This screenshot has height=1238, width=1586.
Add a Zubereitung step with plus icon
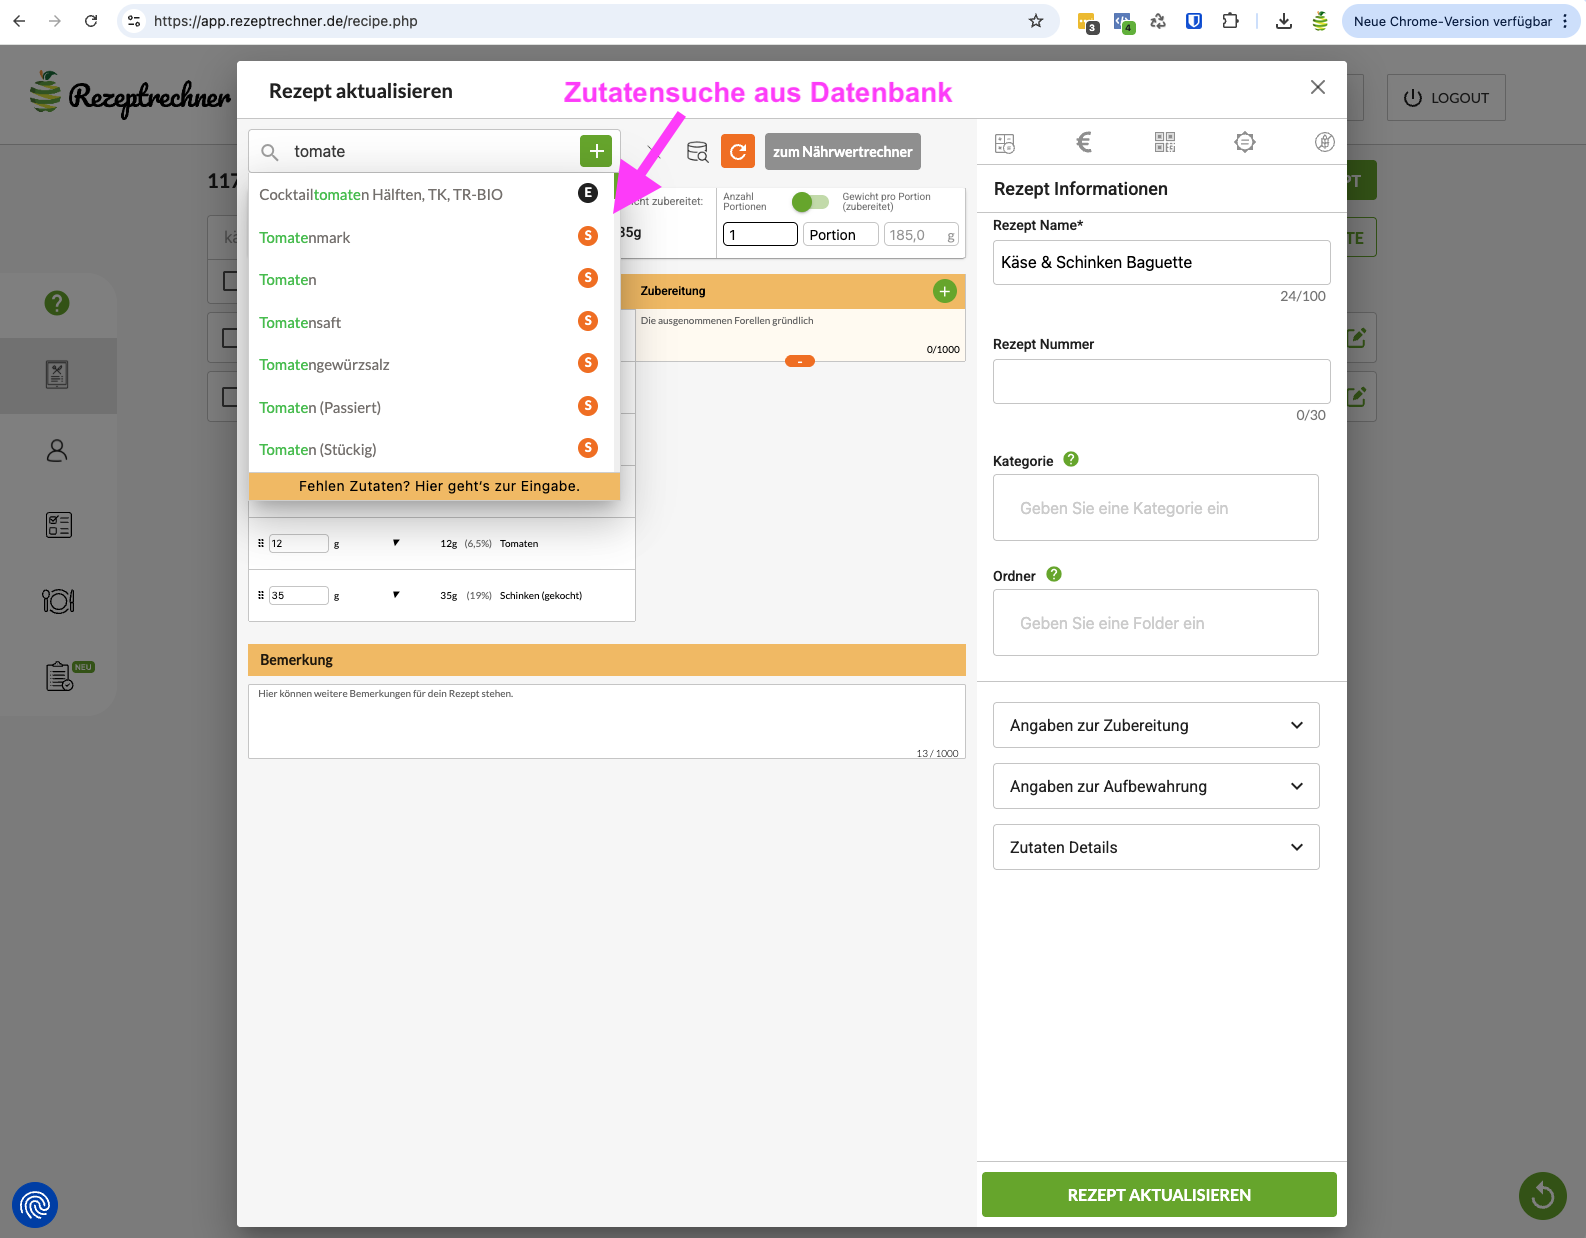[945, 291]
